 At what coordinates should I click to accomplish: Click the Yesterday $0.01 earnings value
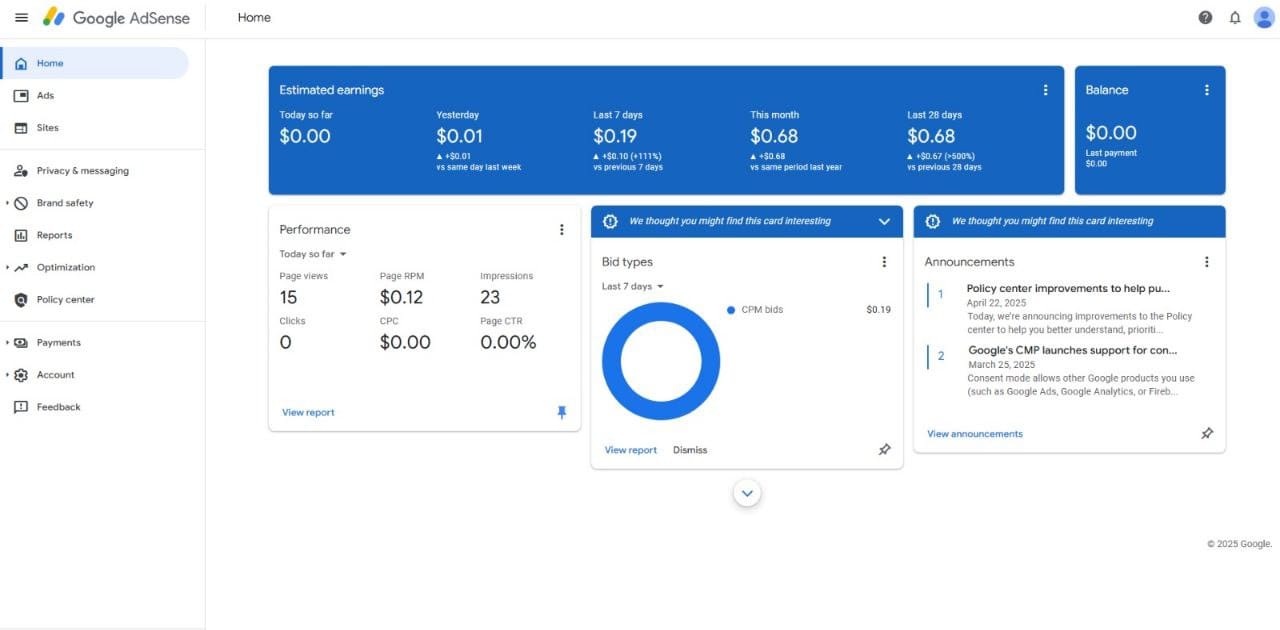[x=459, y=136]
